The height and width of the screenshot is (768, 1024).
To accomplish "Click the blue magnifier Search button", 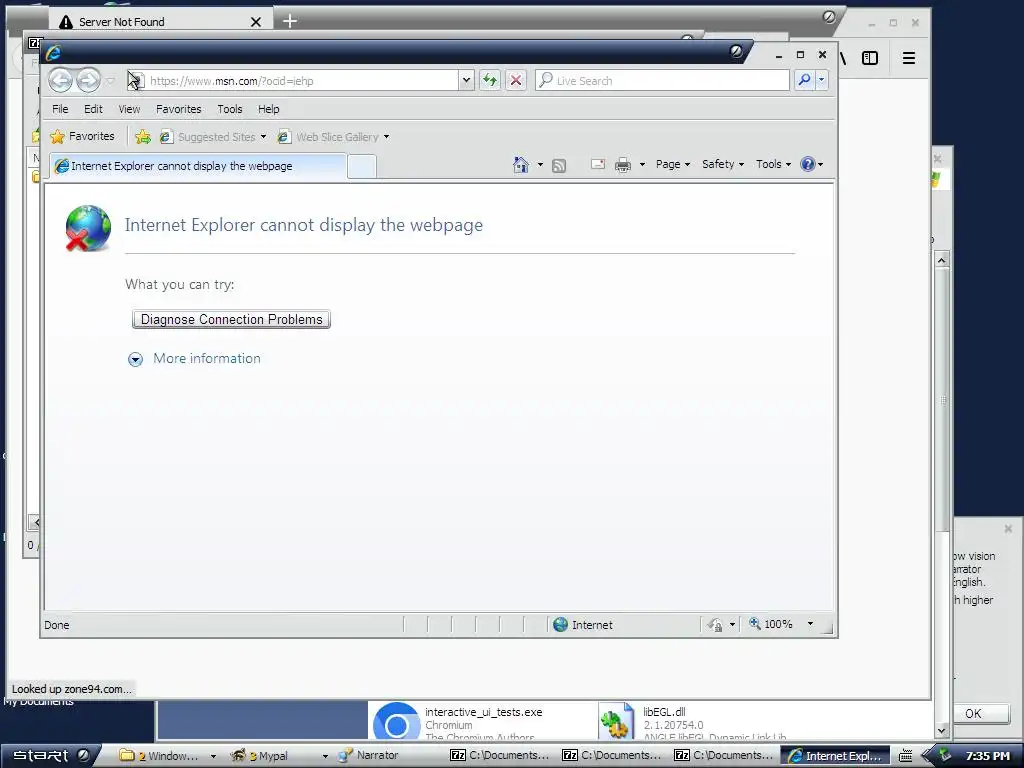I will coord(805,80).
